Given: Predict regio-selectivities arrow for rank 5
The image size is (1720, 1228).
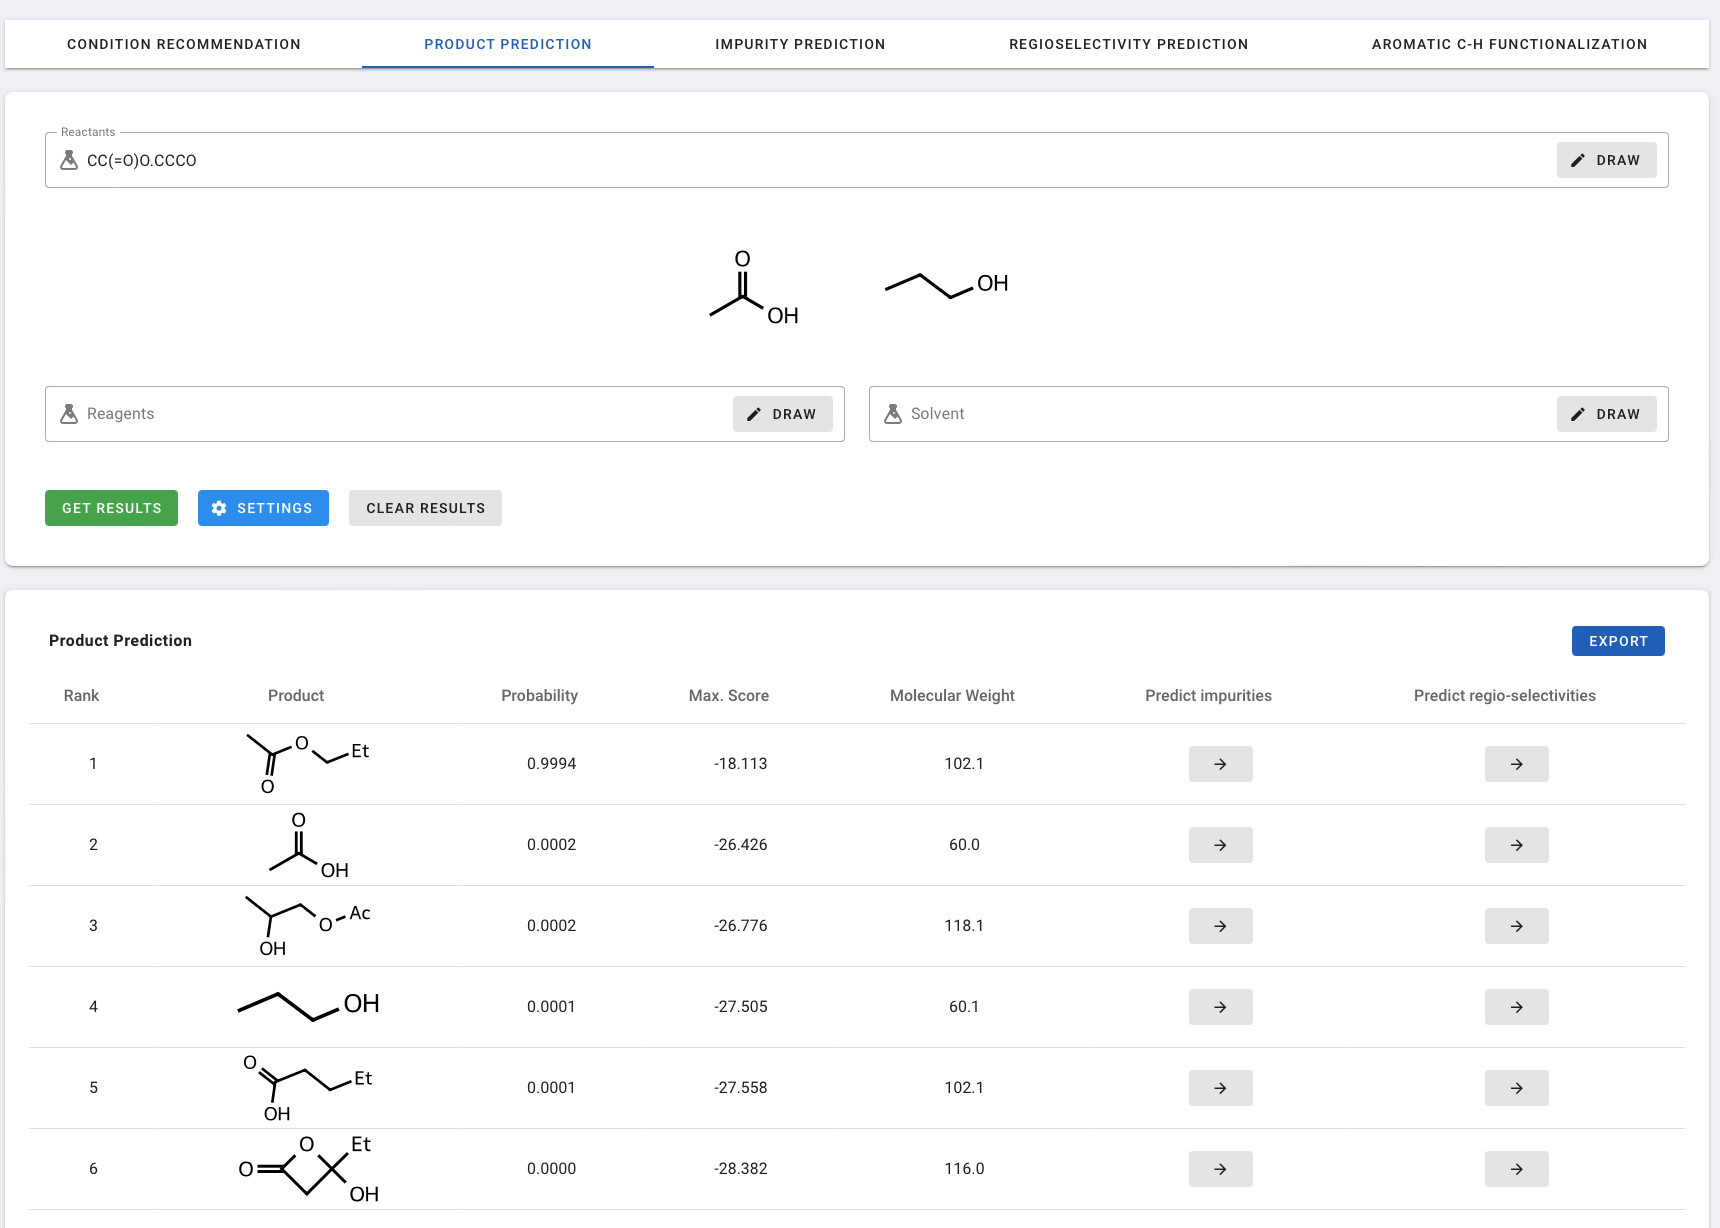Looking at the screenshot, I should coord(1516,1088).
